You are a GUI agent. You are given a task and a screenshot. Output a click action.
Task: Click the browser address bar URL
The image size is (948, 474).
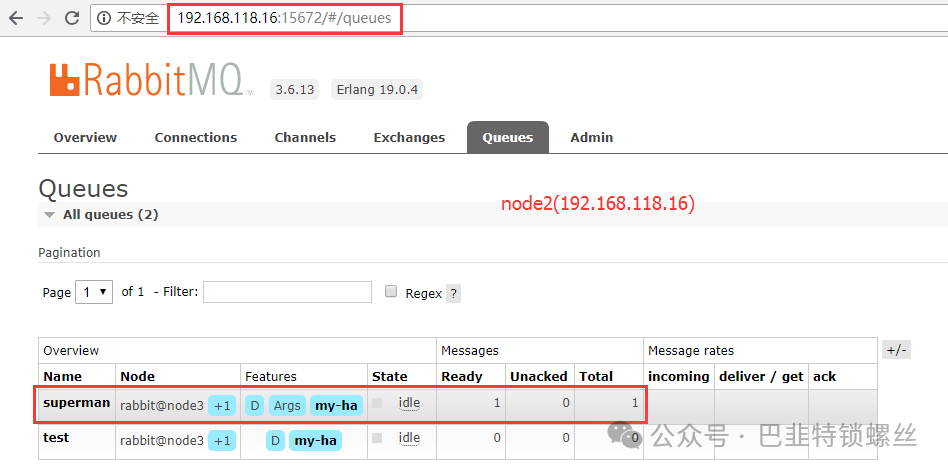pyautogui.click(x=284, y=18)
